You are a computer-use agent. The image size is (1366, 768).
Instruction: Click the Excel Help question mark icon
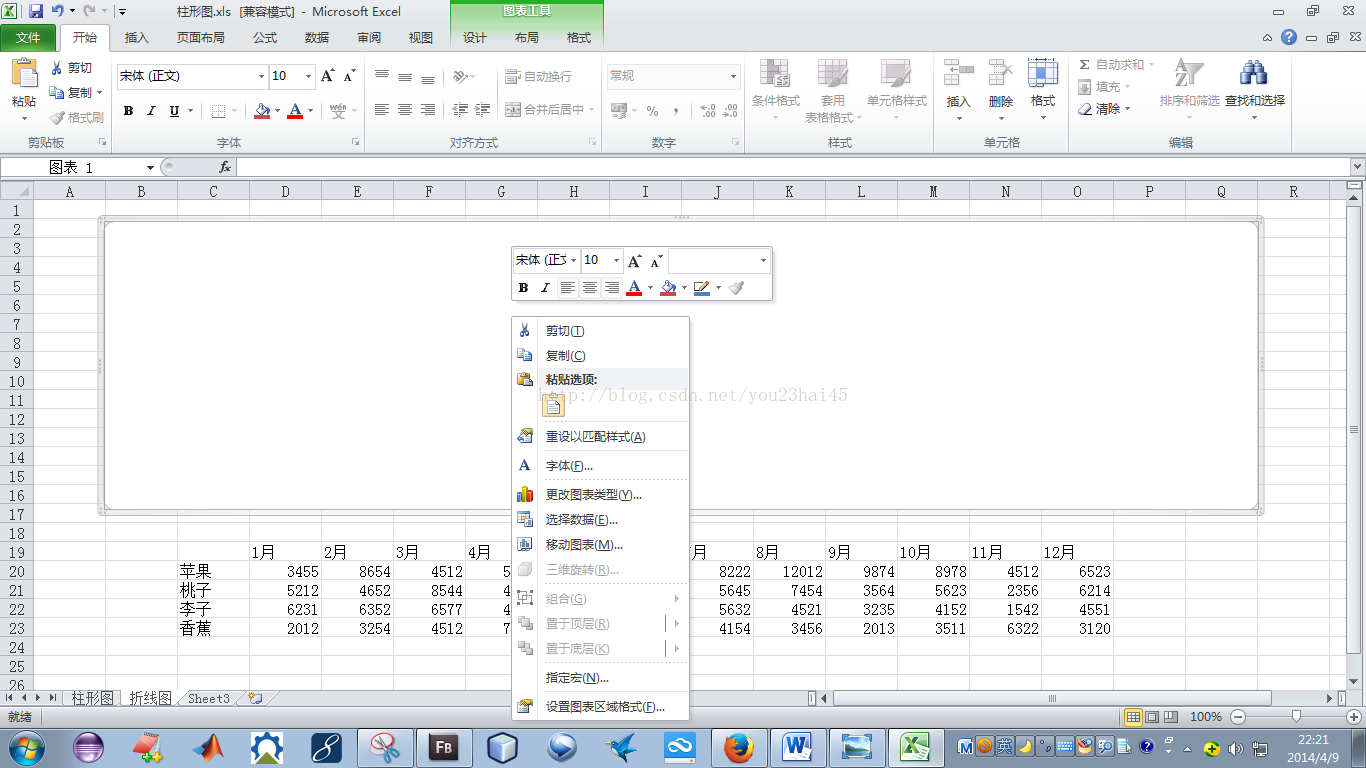pos(1289,37)
